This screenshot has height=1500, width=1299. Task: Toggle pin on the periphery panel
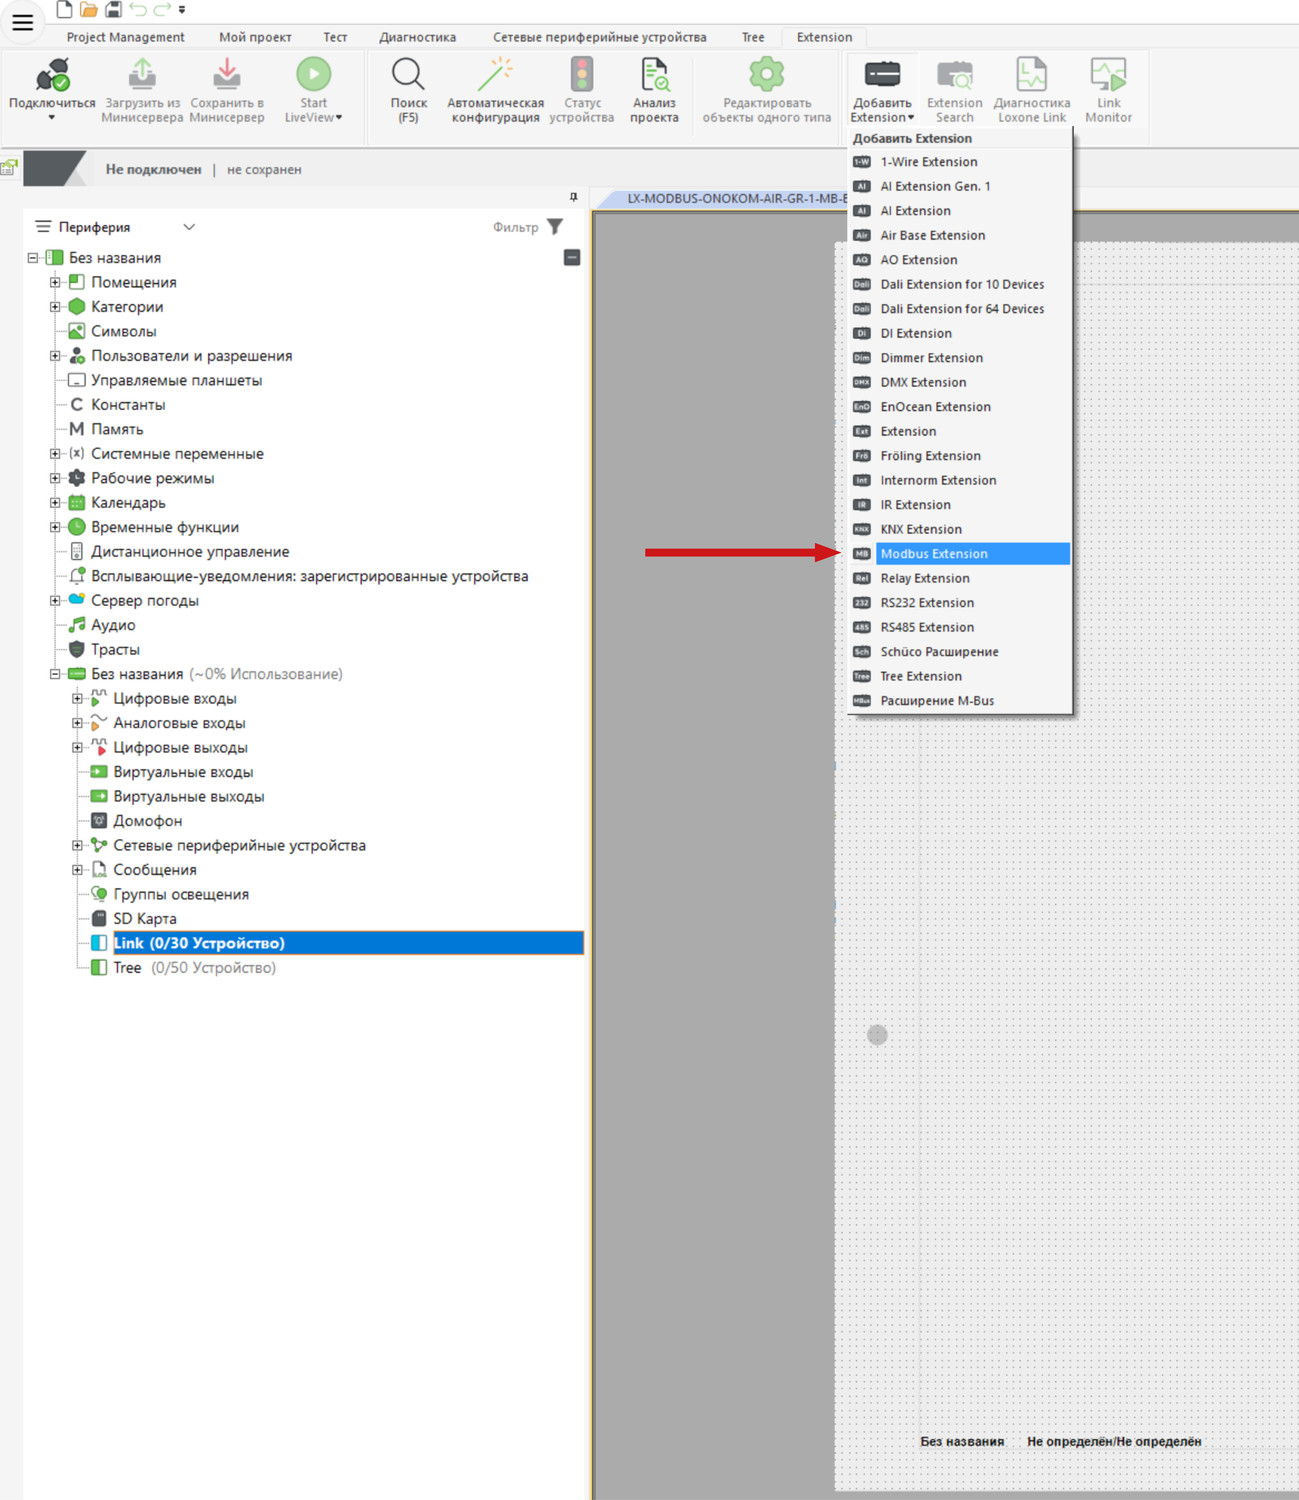pyautogui.click(x=573, y=197)
